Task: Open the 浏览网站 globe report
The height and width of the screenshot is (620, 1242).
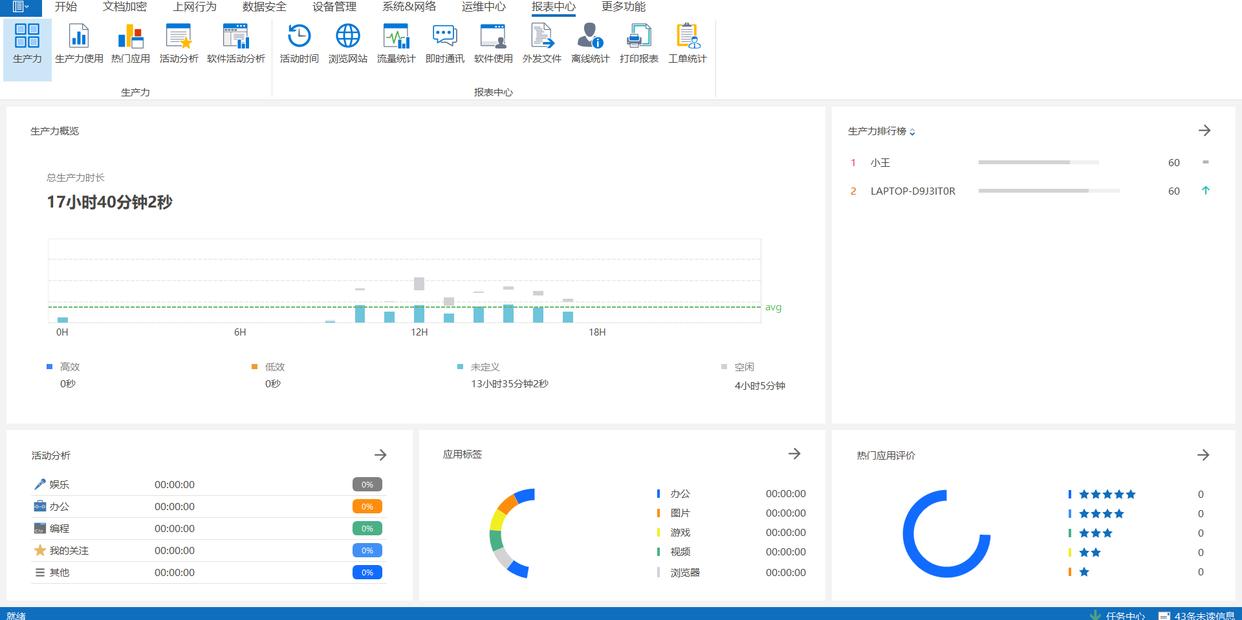Action: 348,43
